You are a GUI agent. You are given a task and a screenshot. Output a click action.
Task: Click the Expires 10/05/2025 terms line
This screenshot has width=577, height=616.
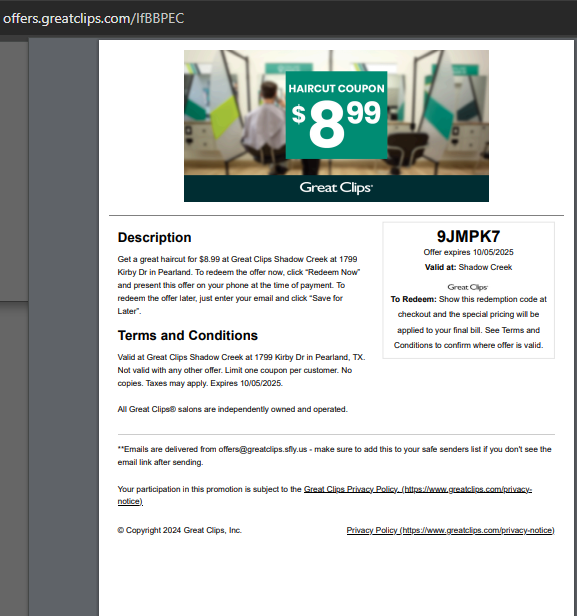246,383
